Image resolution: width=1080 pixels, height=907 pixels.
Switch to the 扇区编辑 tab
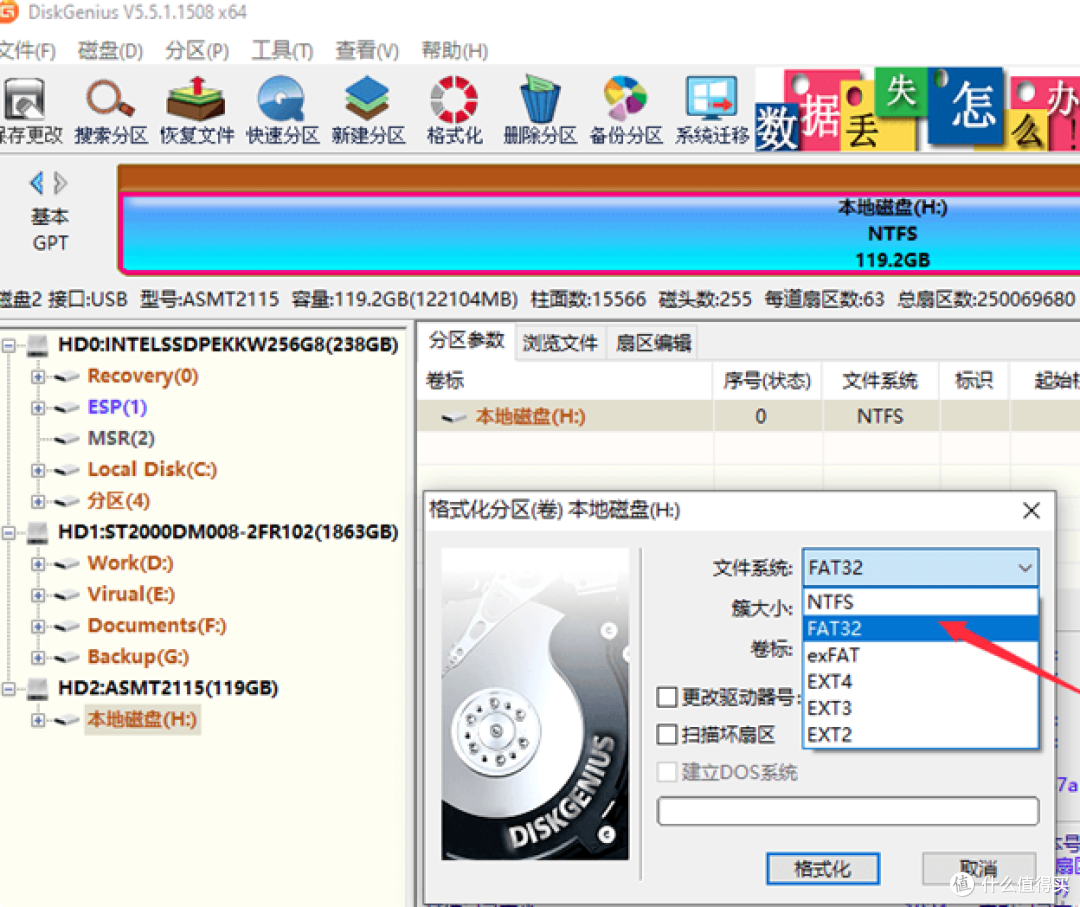click(x=653, y=343)
